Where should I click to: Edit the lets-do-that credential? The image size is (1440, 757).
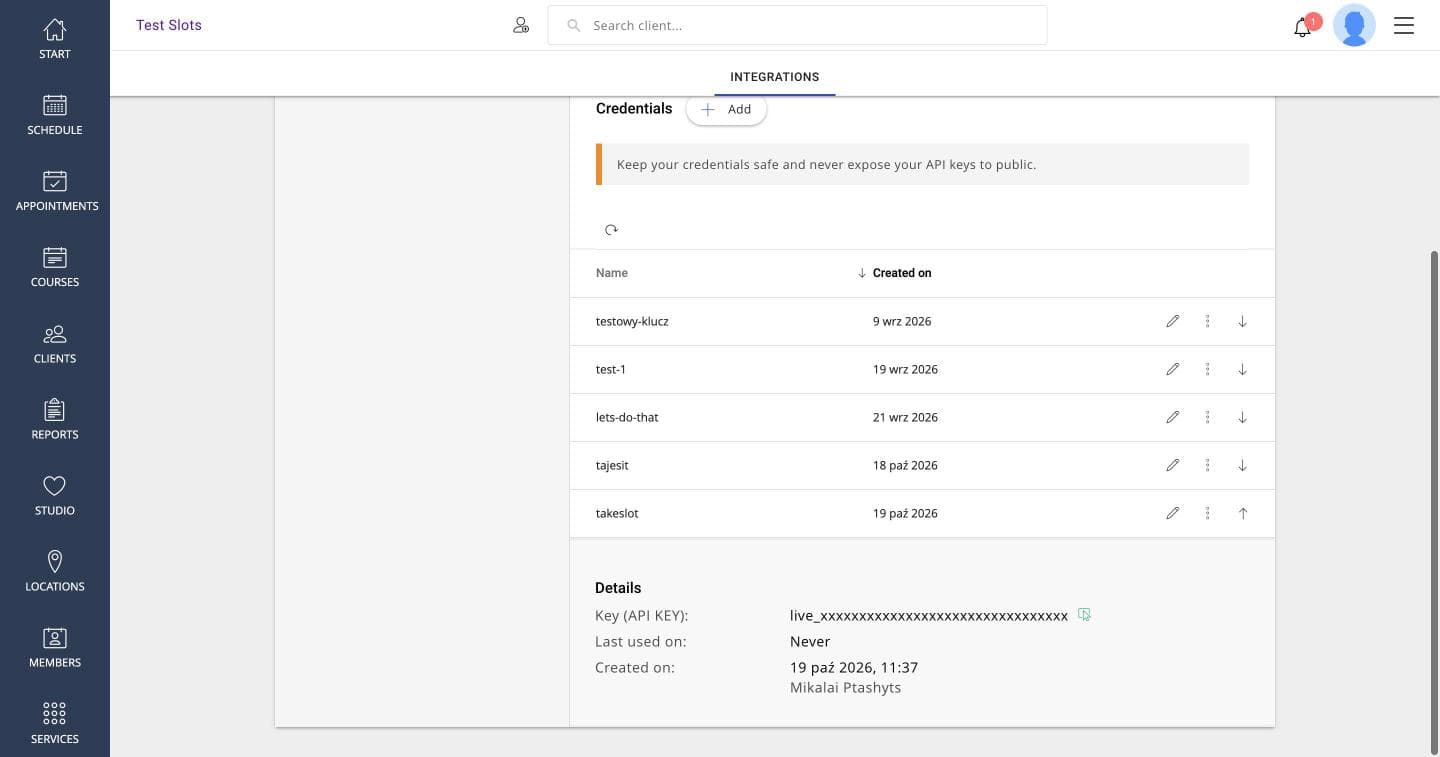point(1173,417)
